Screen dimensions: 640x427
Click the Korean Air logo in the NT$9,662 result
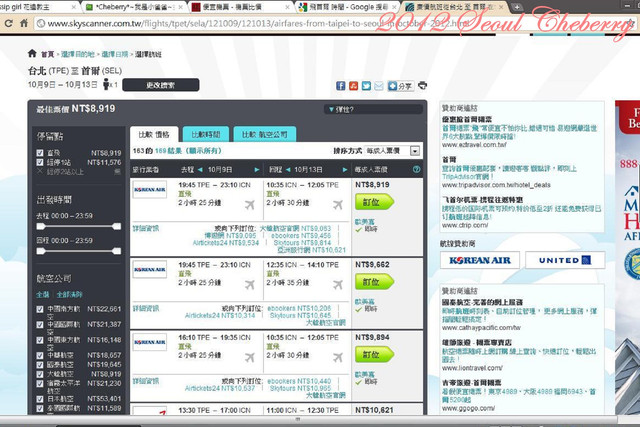[150, 269]
